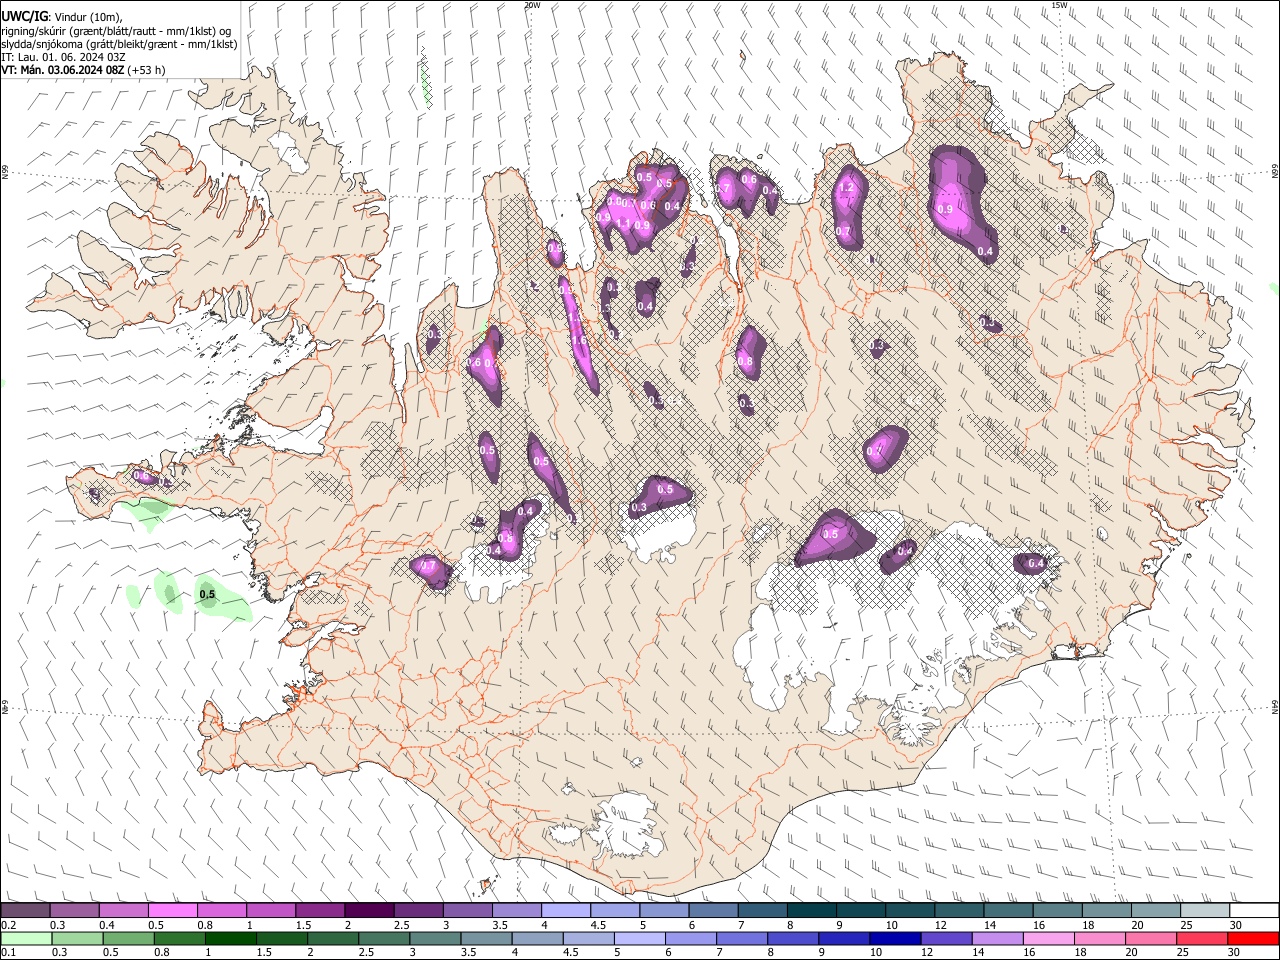Viewport: 1280px width, 960px height.
Task: Click the 4.5 label under the upper legend row
Action: coord(597,925)
